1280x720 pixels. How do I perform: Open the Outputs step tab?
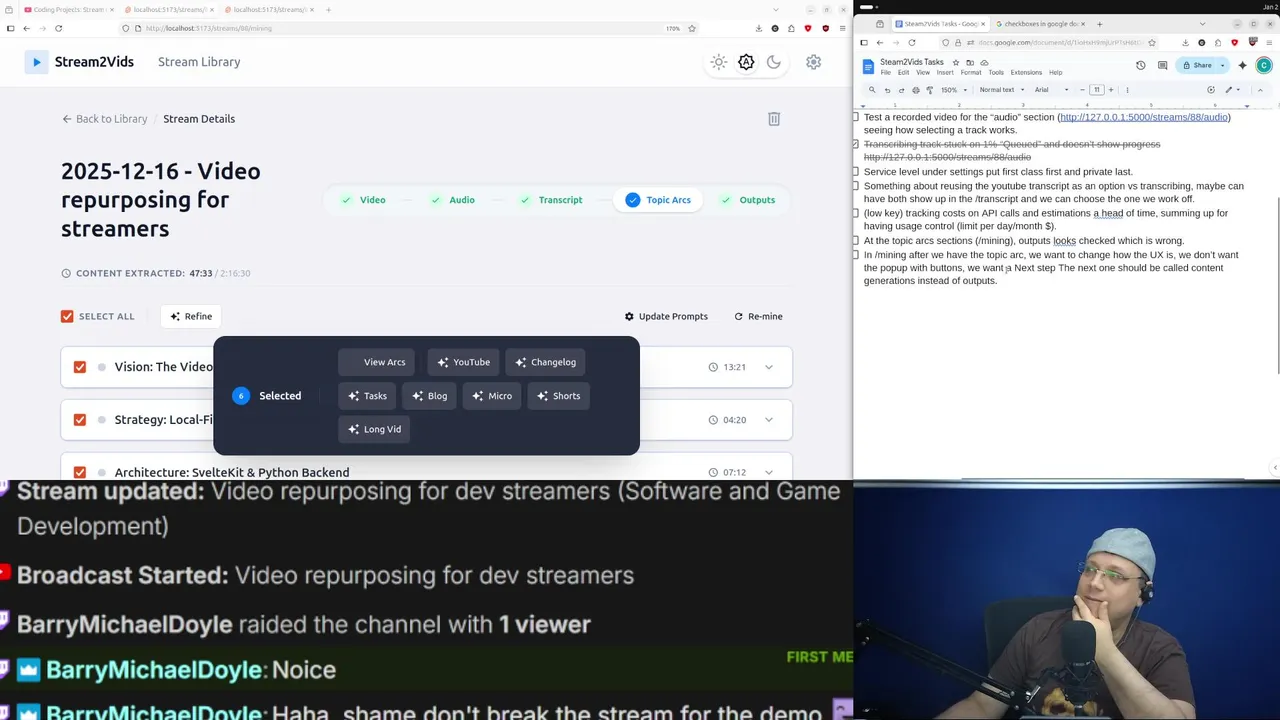point(748,200)
